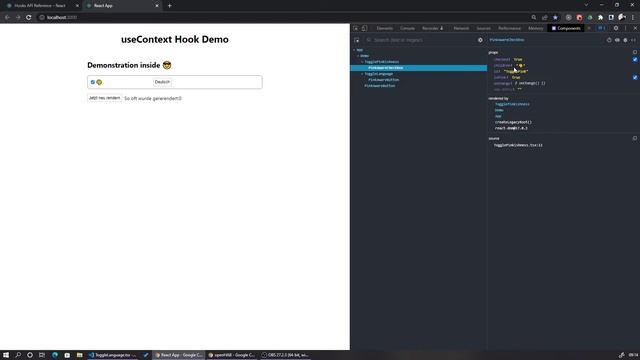Switch to the Network tab
The image size is (640, 360).
461,28
